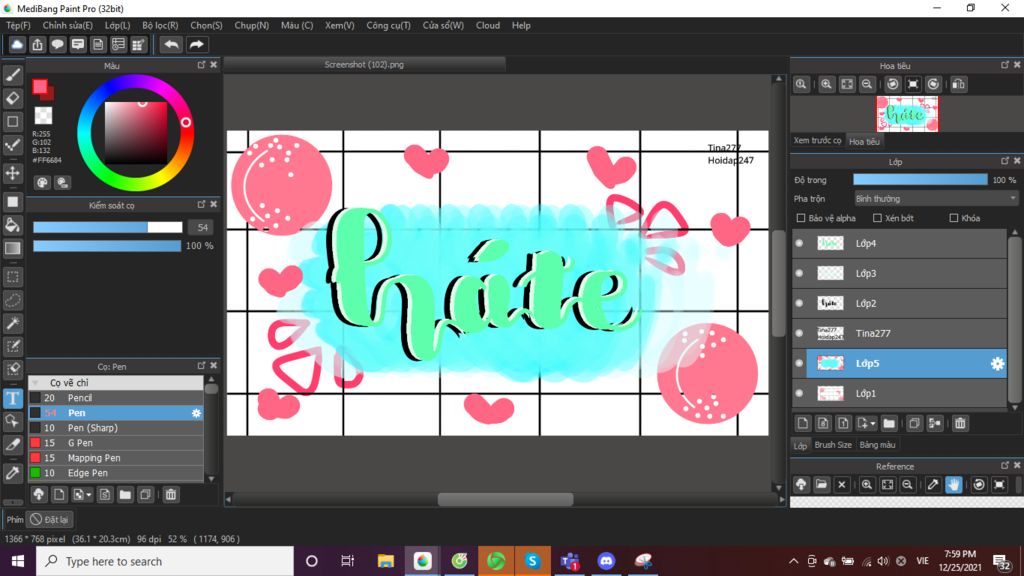Viewport: 1024px width, 576px height.
Task: Toggle Tina277 layer visibility
Action: [x=799, y=333]
